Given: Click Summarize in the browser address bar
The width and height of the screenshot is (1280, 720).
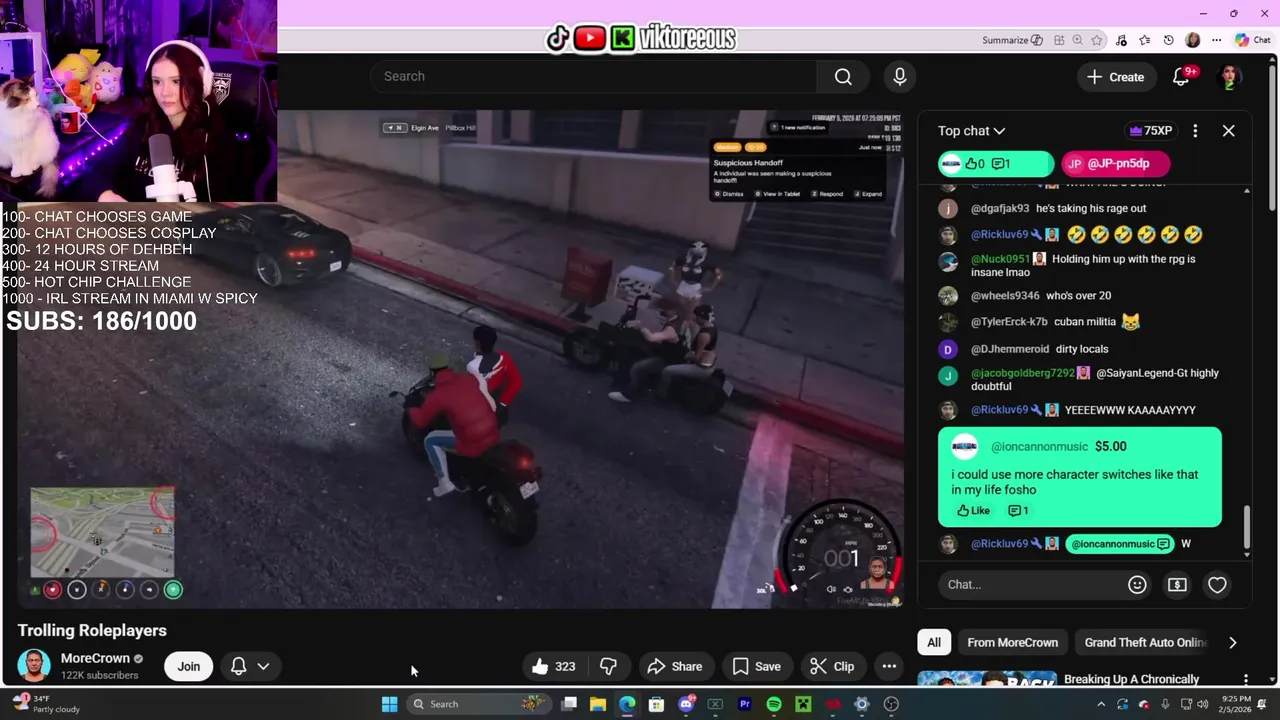Looking at the screenshot, I should (x=1012, y=40).
